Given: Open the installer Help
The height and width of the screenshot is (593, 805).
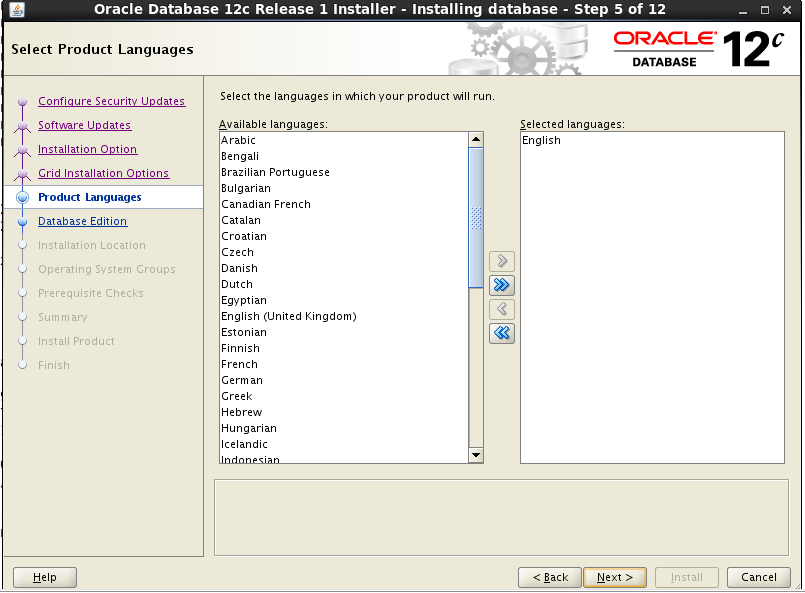Looking at the screenshot, I should (x=44, y=577).
